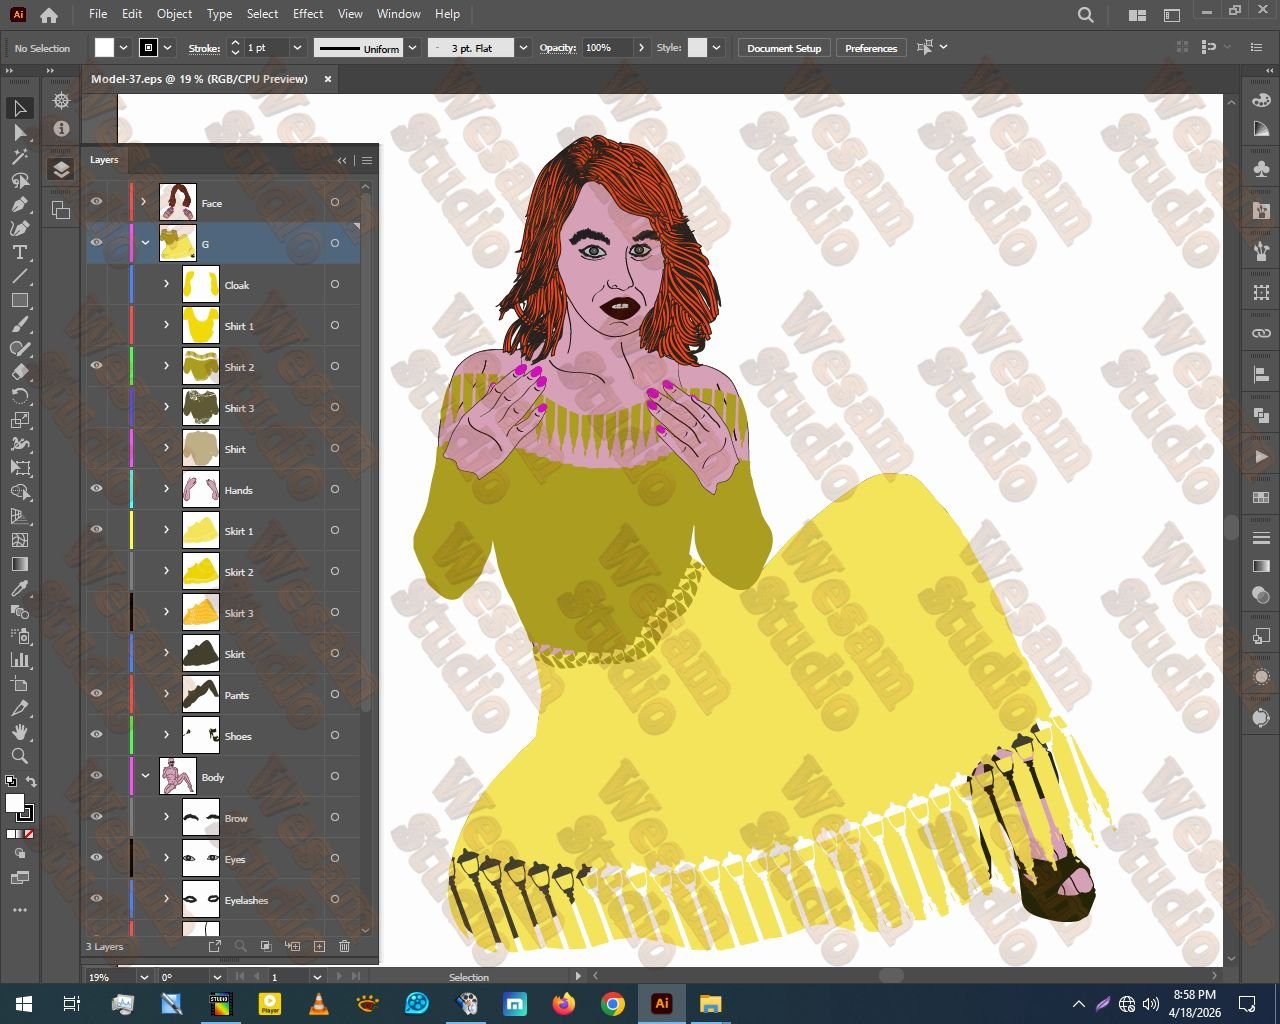
Task: Open the Uniform width profile dropdown
Action: pos(412,48)
